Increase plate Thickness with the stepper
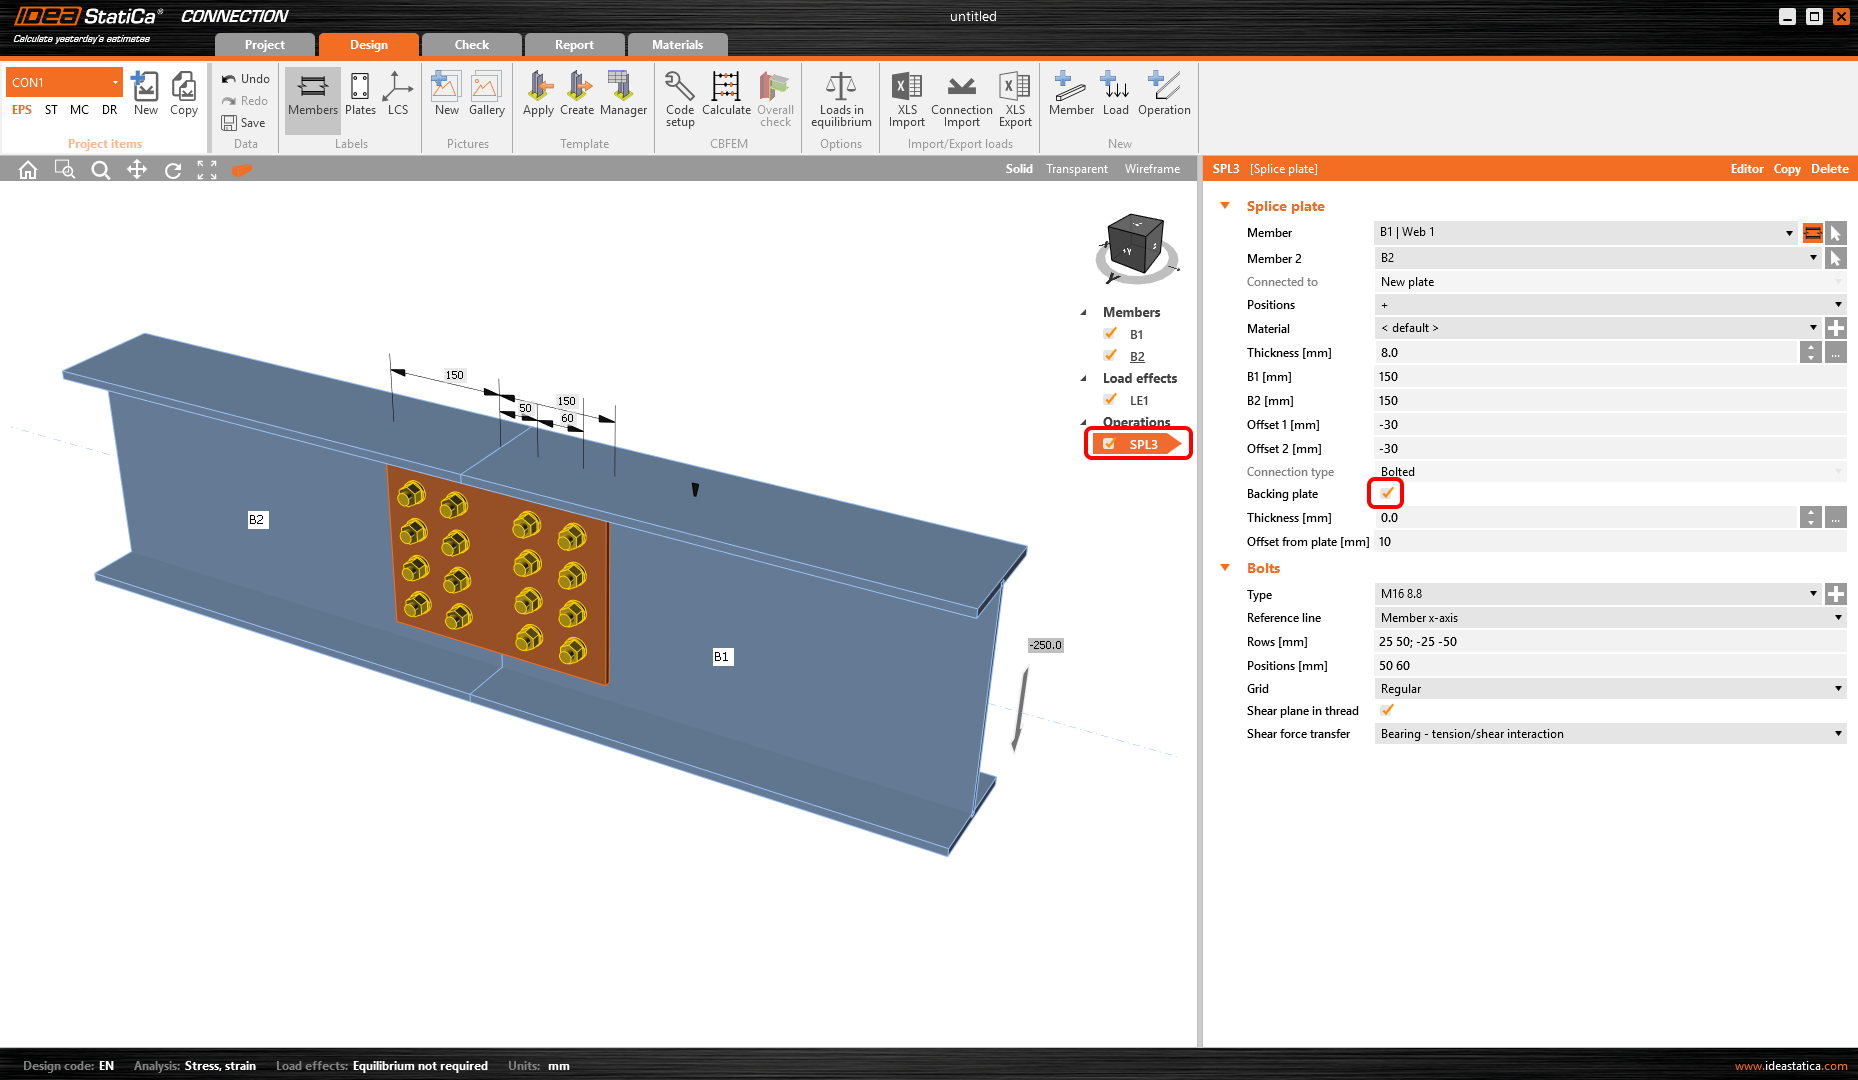 tap(1810, 347)
